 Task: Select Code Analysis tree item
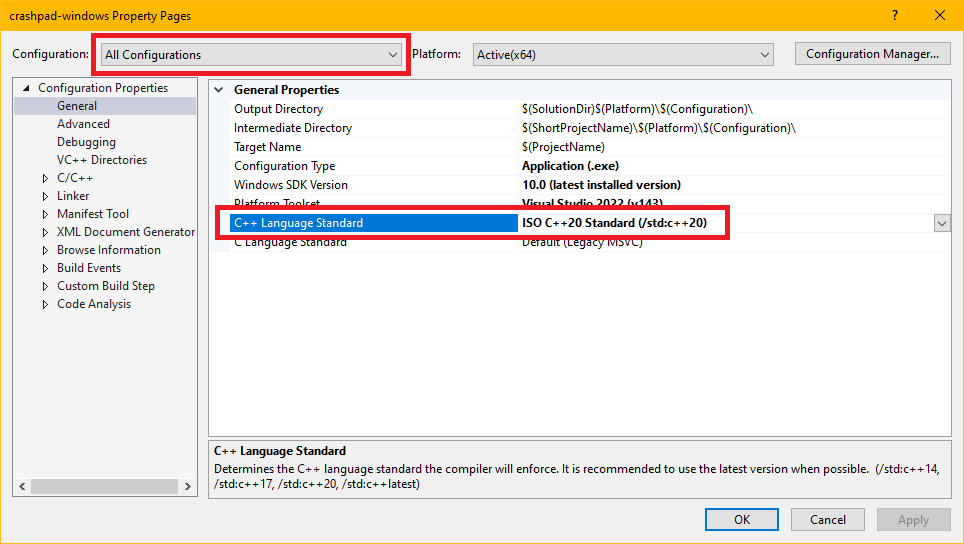coord(93,304)
